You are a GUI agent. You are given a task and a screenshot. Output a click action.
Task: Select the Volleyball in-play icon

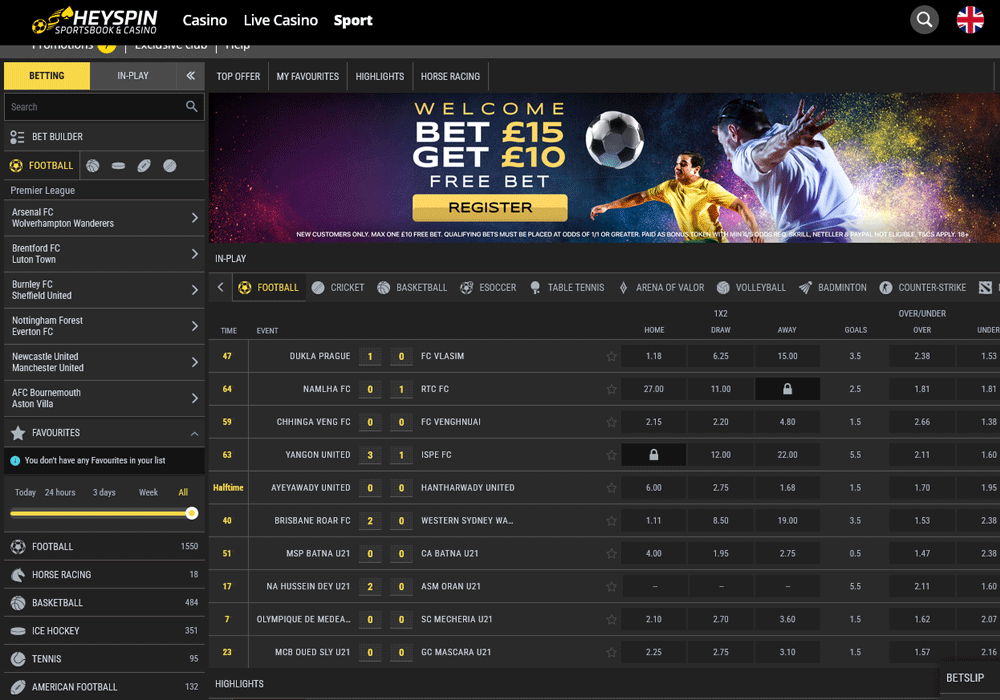tap(723, 288)
